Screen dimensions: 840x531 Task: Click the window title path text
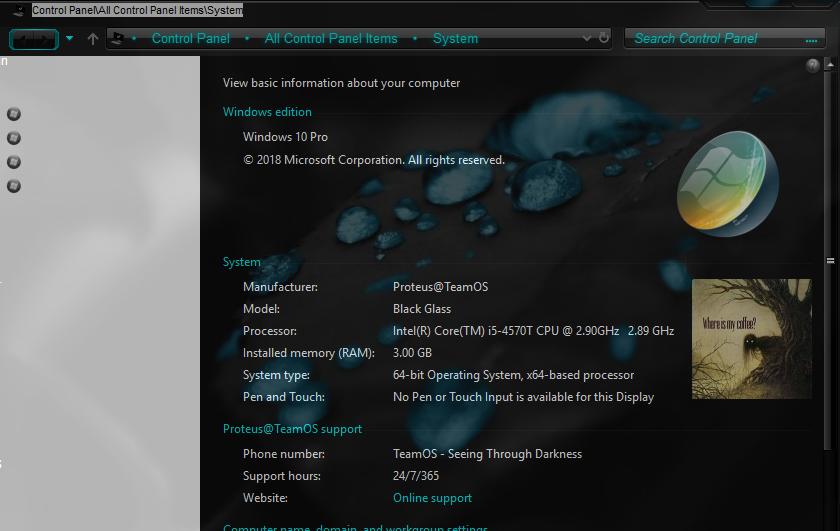click(137, 10)
